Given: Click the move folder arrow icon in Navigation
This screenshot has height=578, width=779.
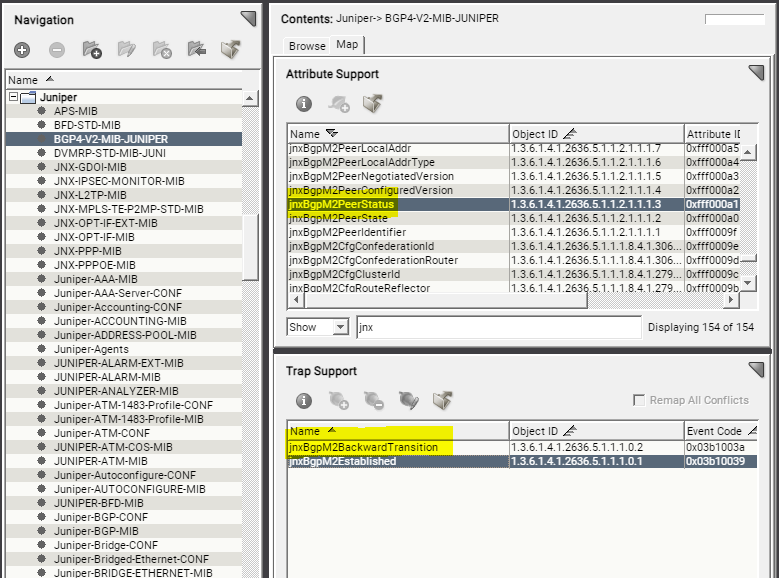Looking at the screenshot, I should click(197, 49).
